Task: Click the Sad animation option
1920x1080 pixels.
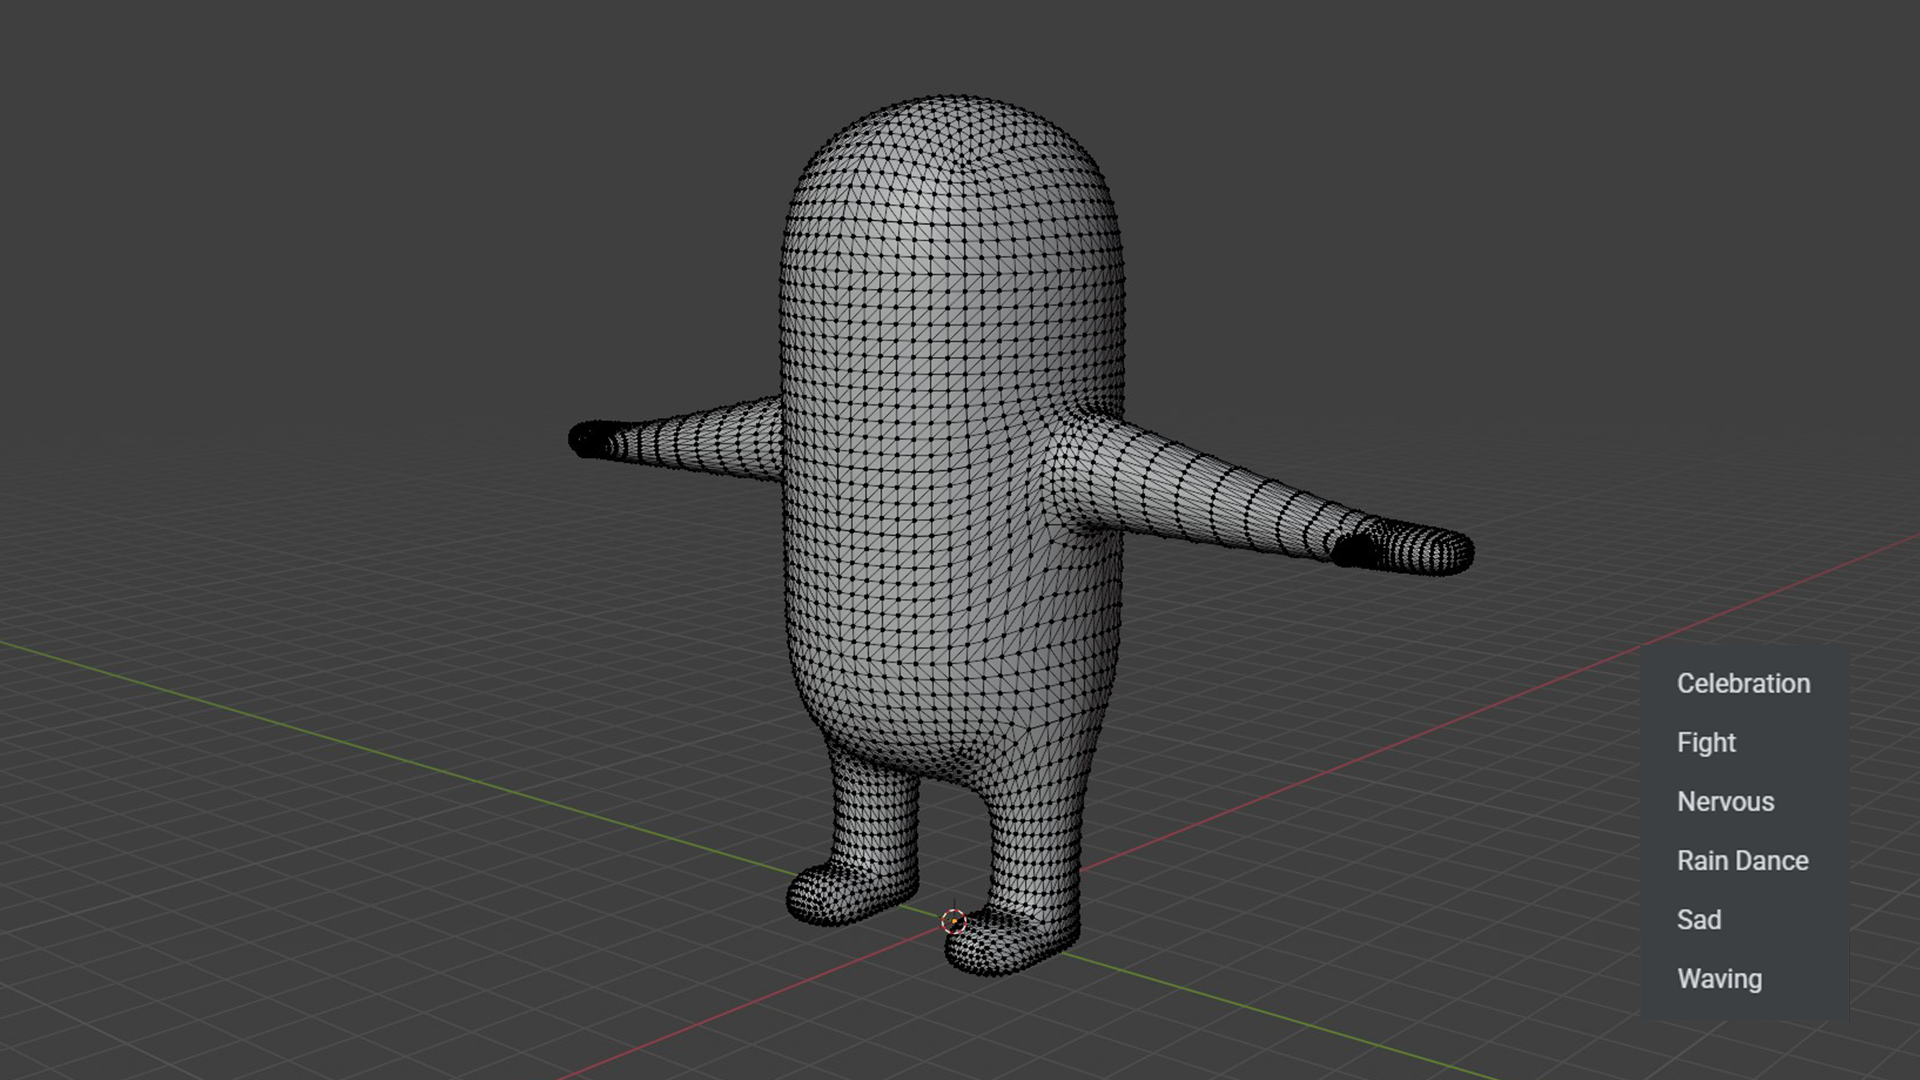Action: [x=1699, y=920]
